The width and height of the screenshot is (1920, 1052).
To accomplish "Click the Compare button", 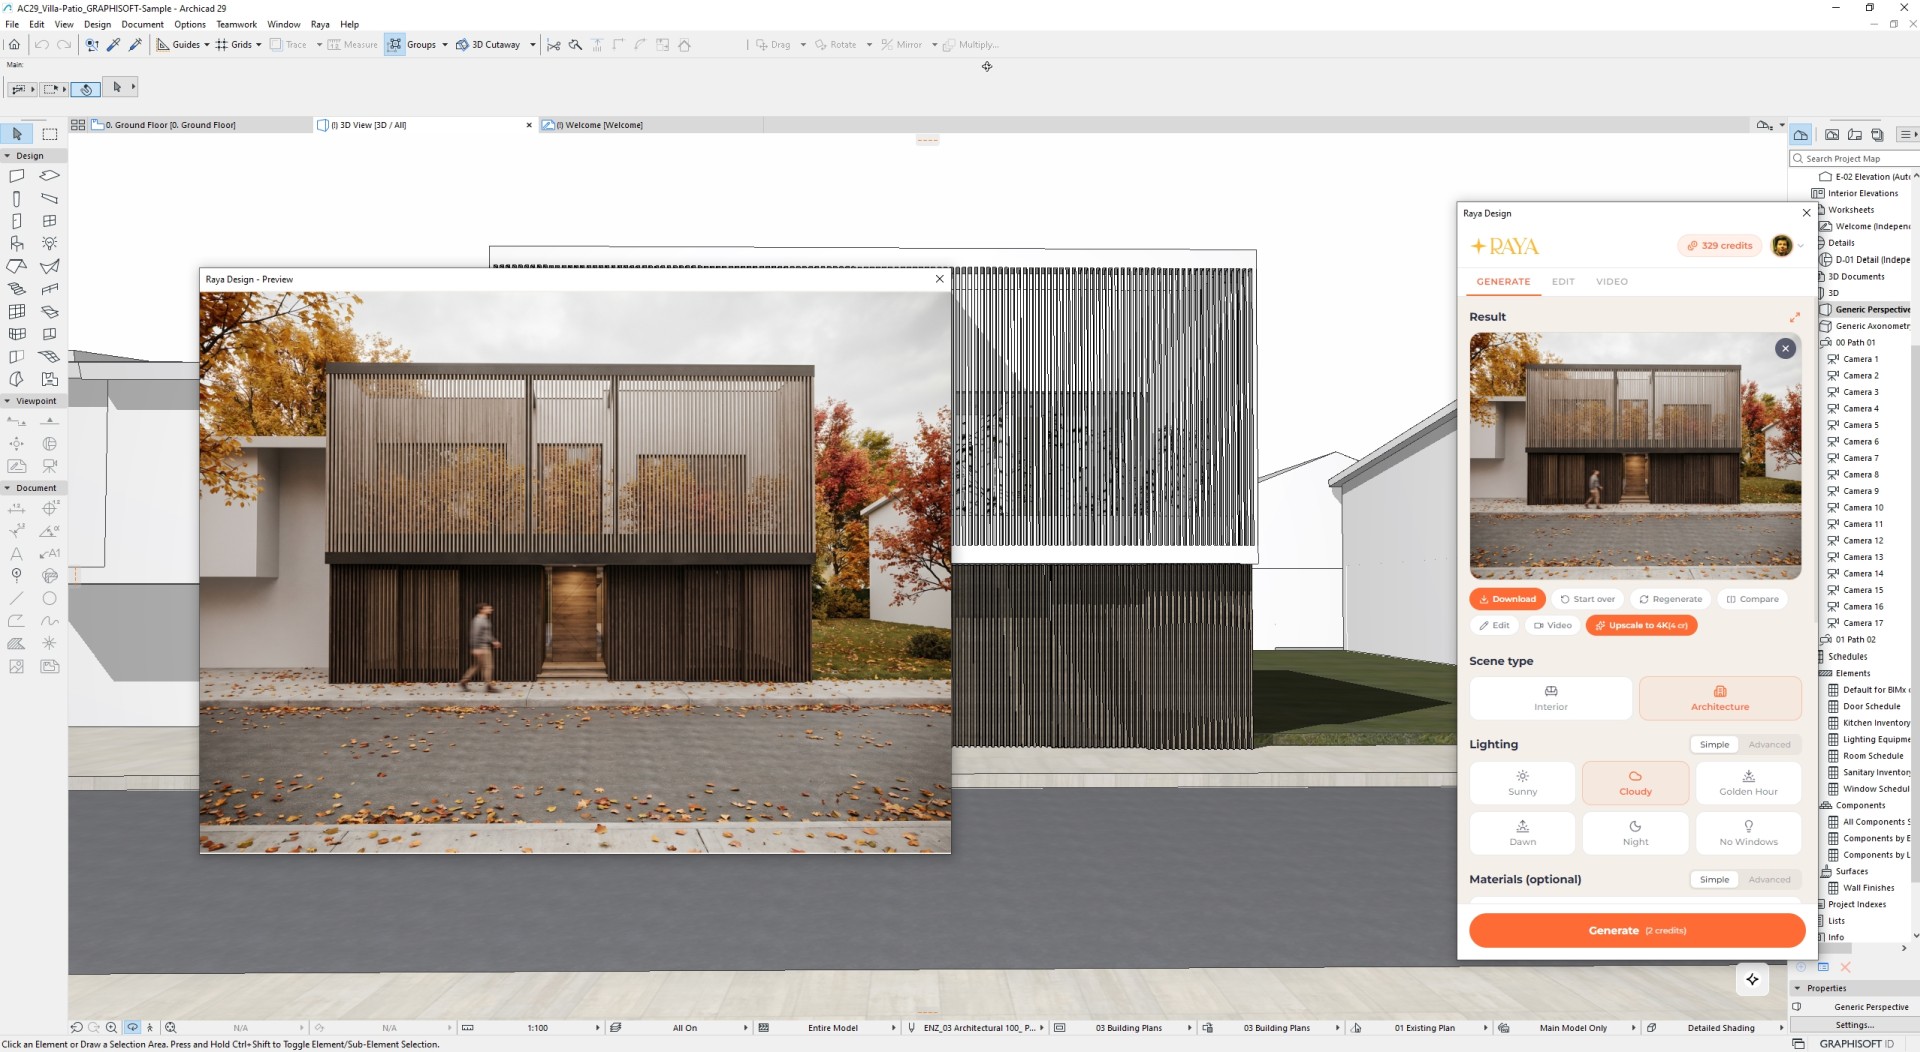I will (1752, 599).
